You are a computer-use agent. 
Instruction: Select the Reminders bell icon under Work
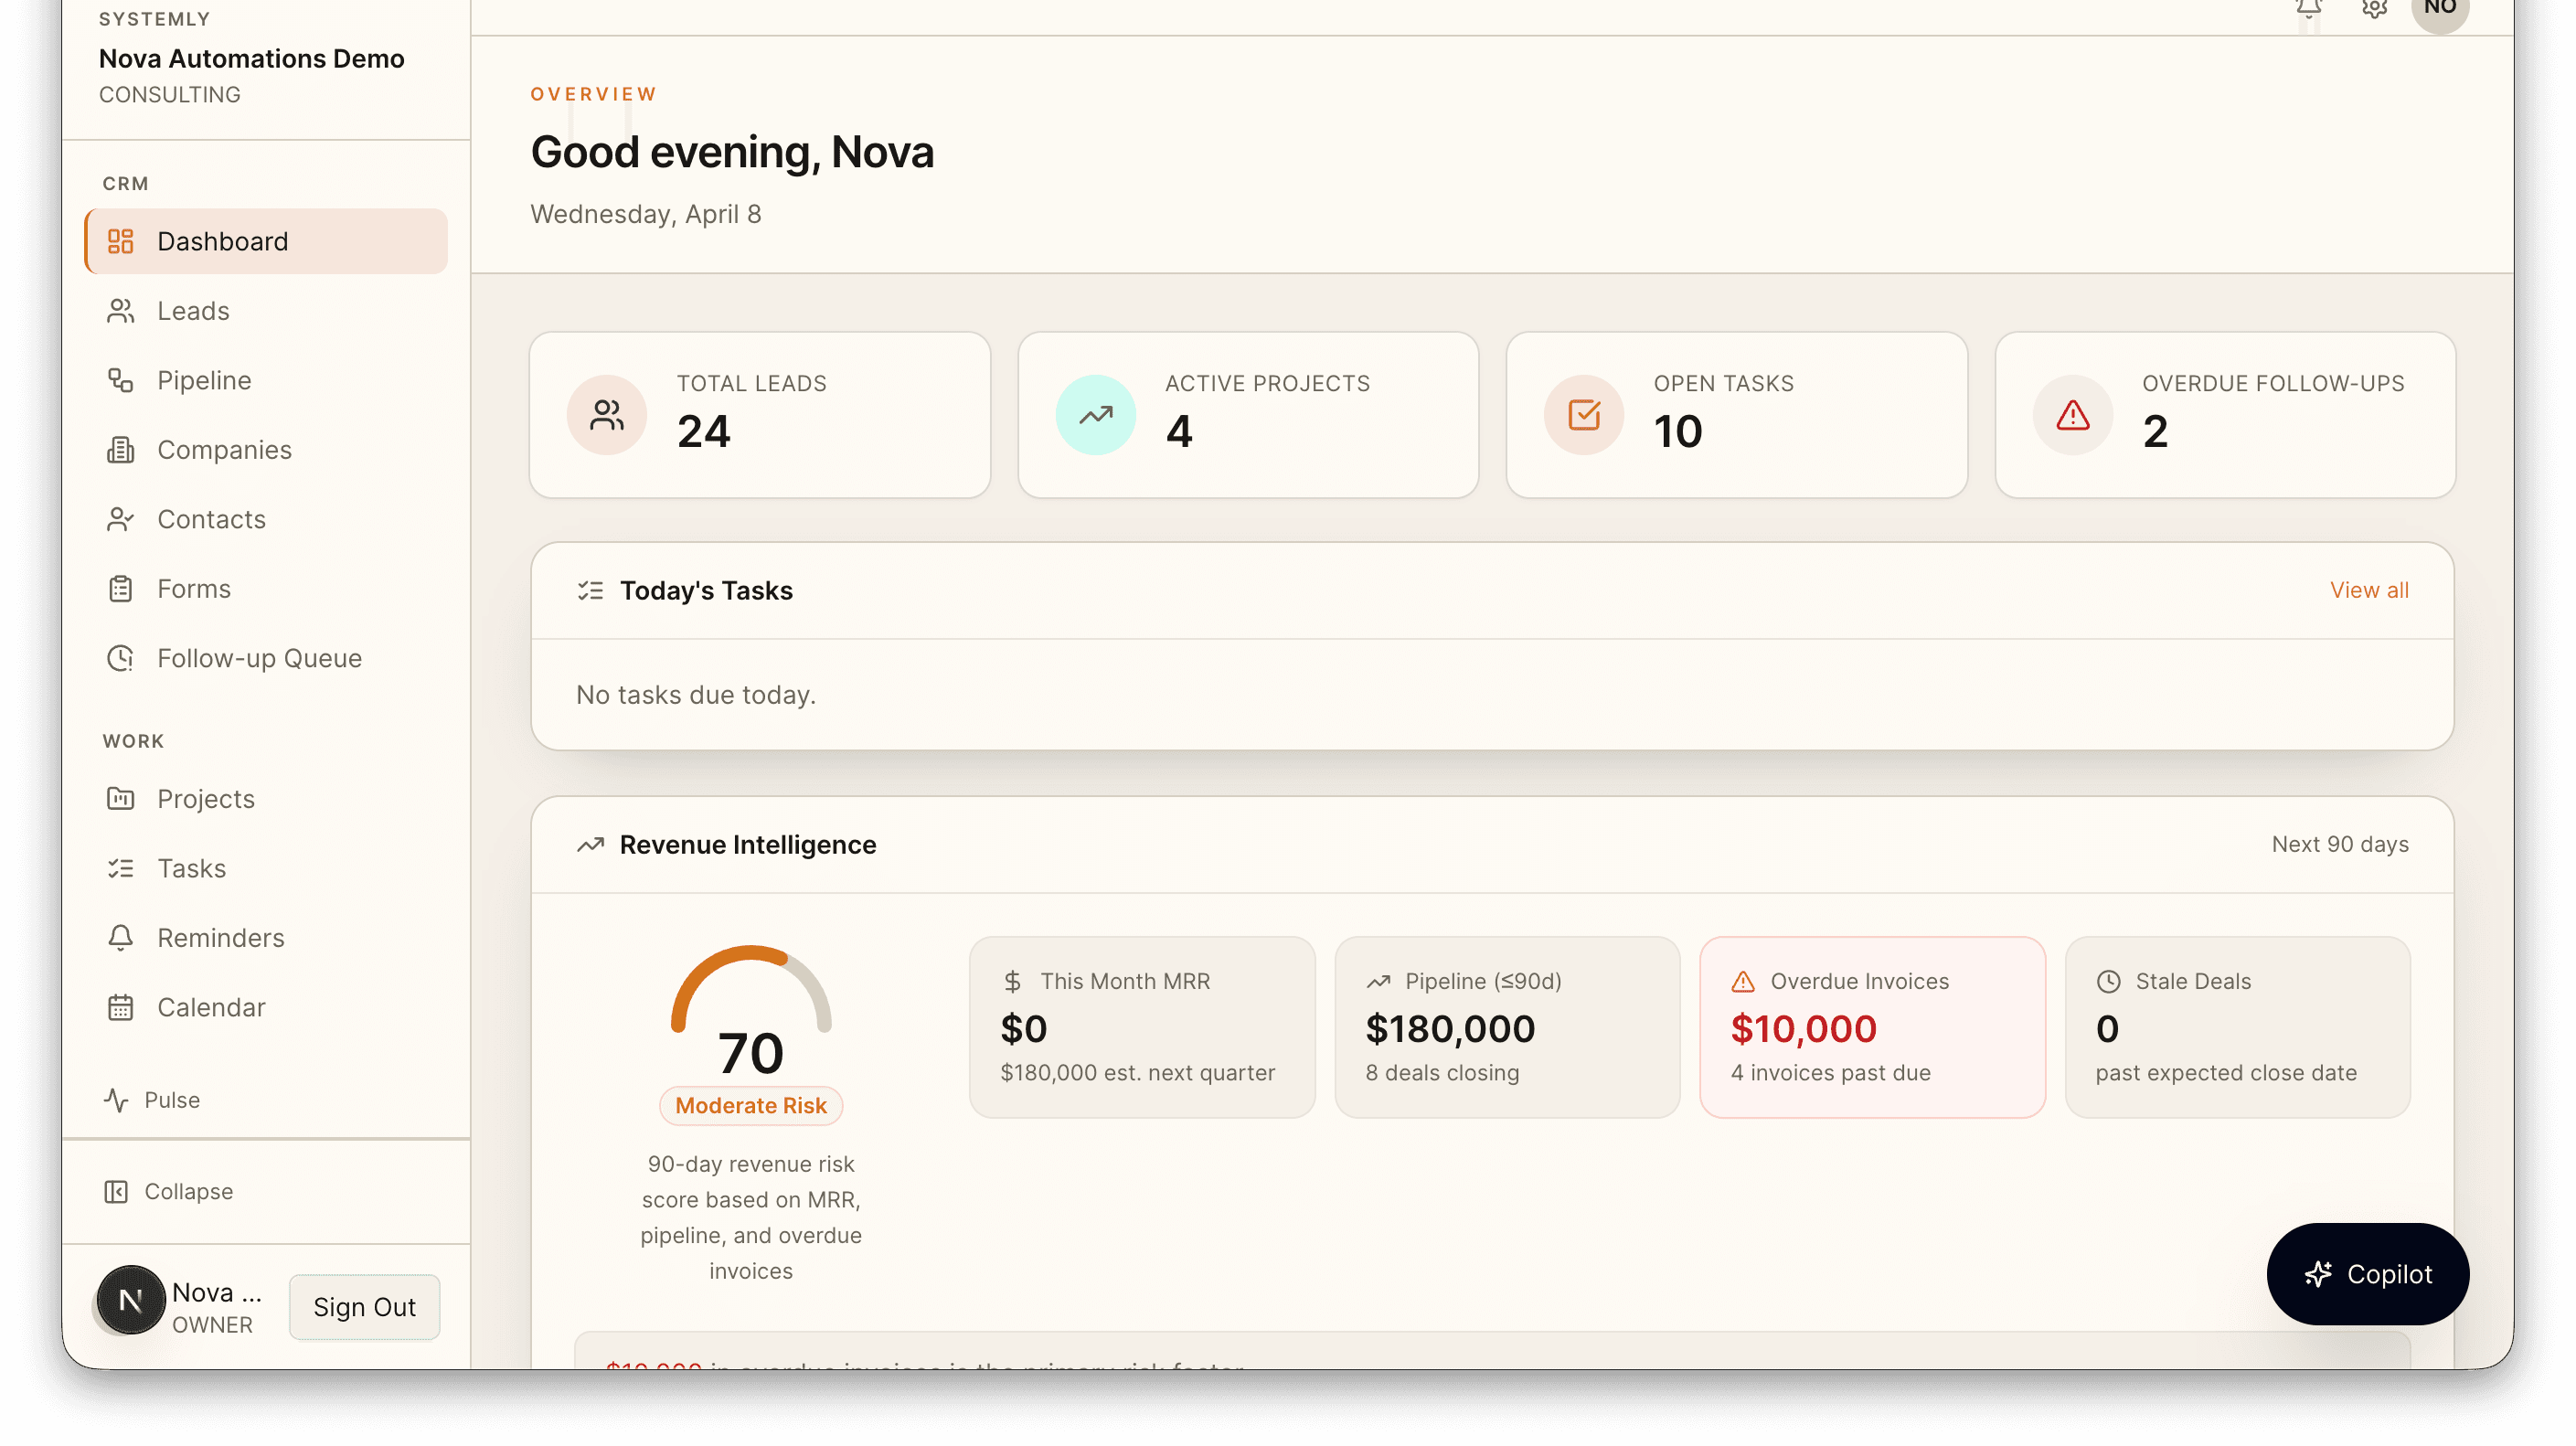[x=121, y=938]
